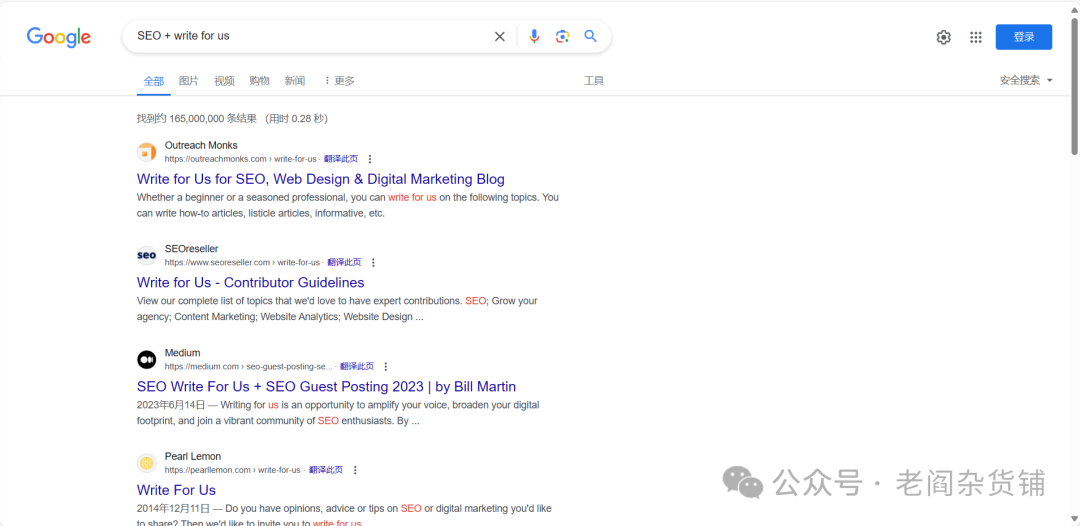Open the 安全搜索 dropdown
The width and height of the screenshot is (1080, 526).
[1026, 81]
